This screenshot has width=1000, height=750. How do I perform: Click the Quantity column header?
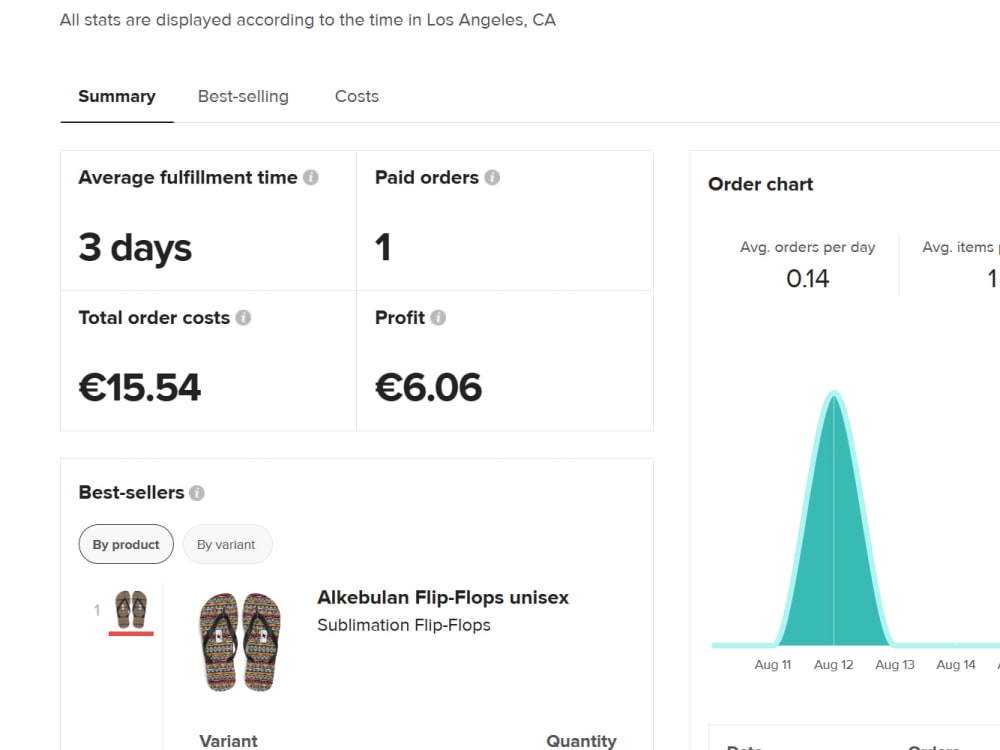click(581, 741)
